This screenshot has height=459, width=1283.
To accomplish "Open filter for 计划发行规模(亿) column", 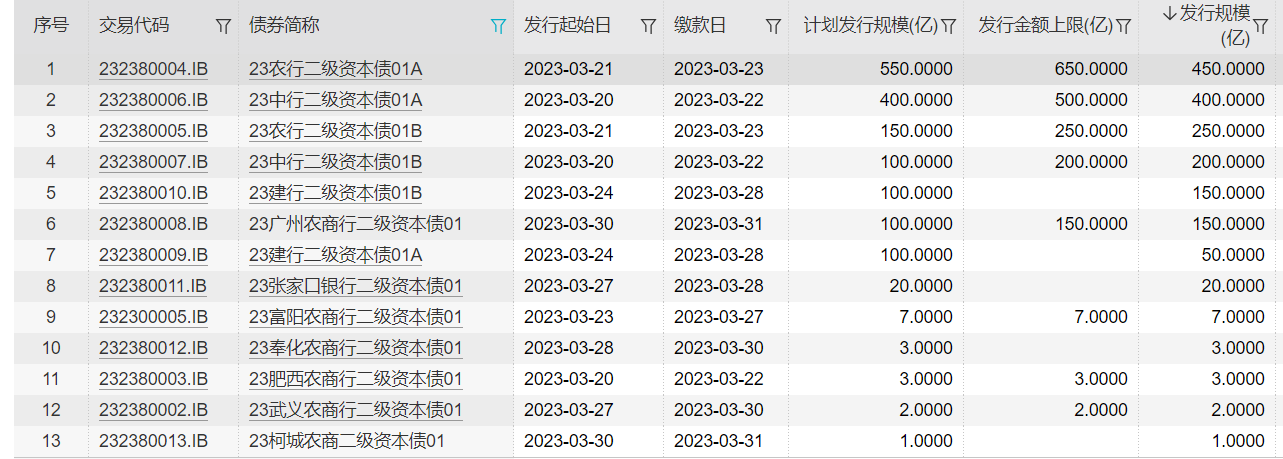I will point(949,26).
